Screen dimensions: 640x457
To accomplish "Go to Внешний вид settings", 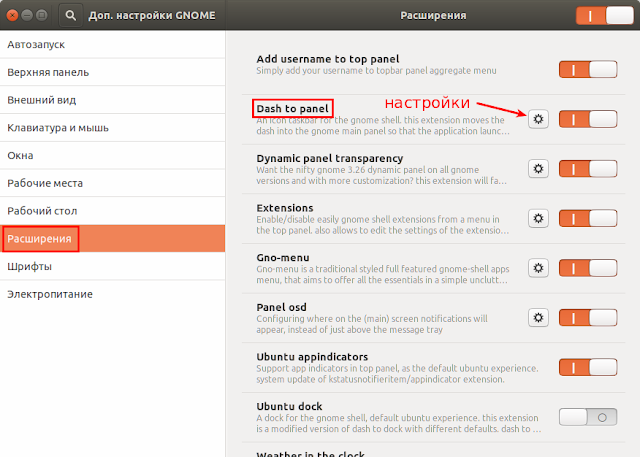I will [112, 100].
